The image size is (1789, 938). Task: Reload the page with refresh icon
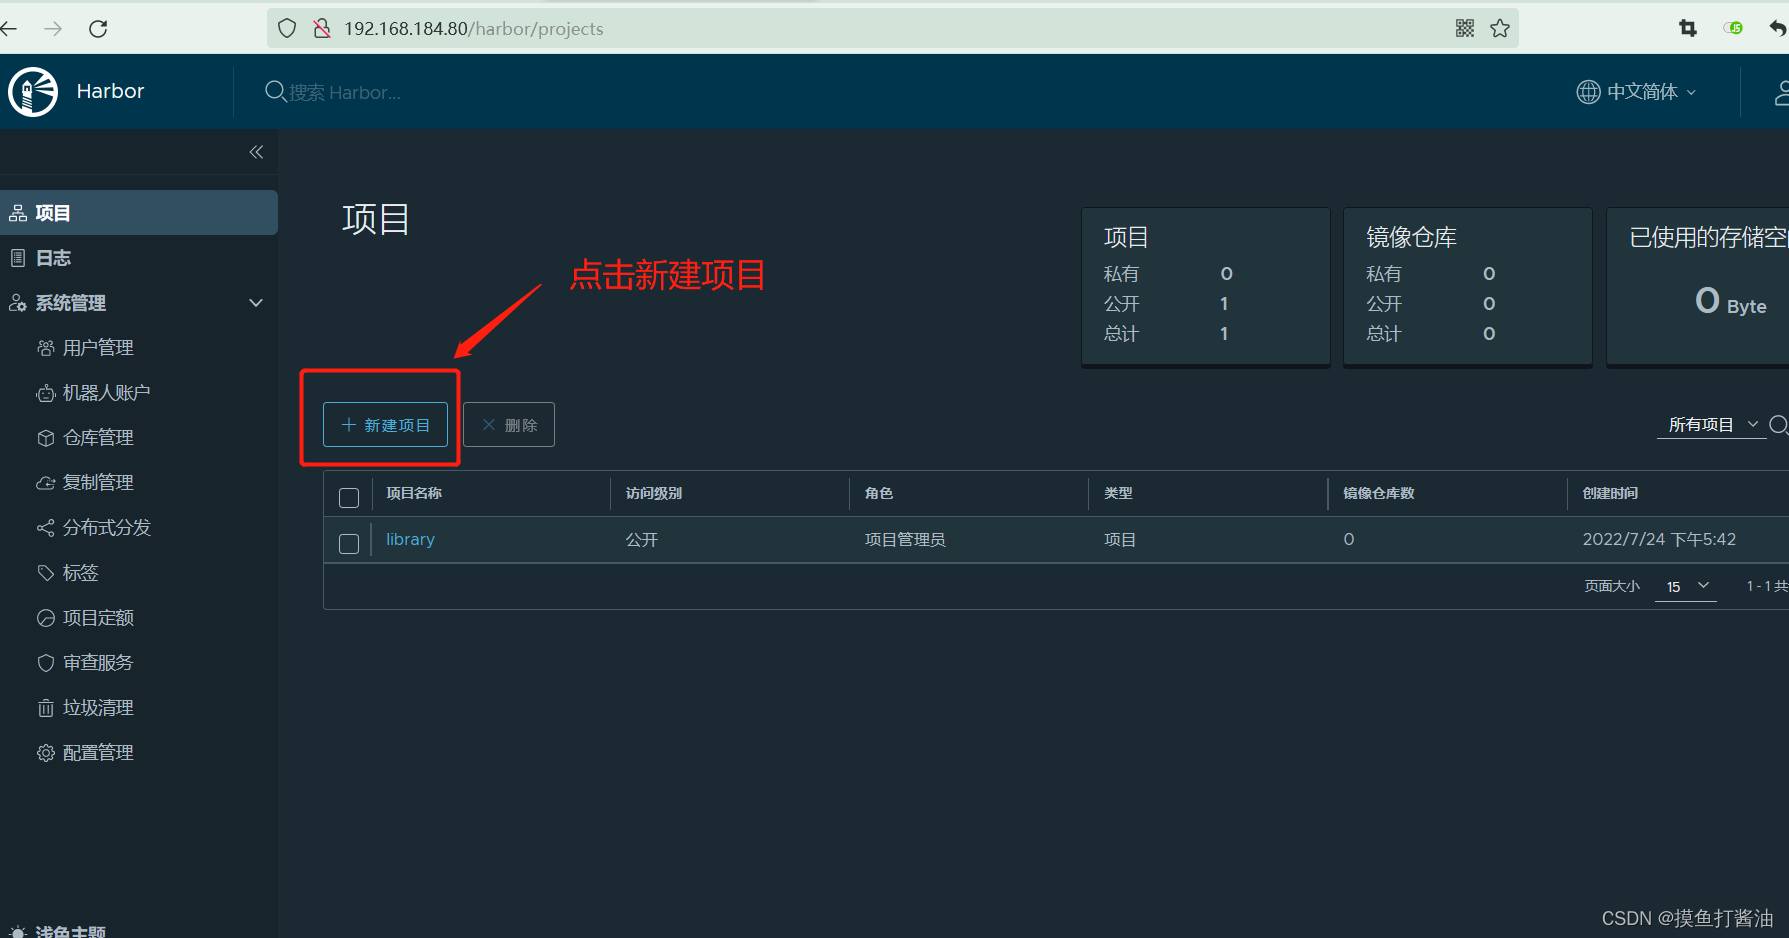point(98,29)
